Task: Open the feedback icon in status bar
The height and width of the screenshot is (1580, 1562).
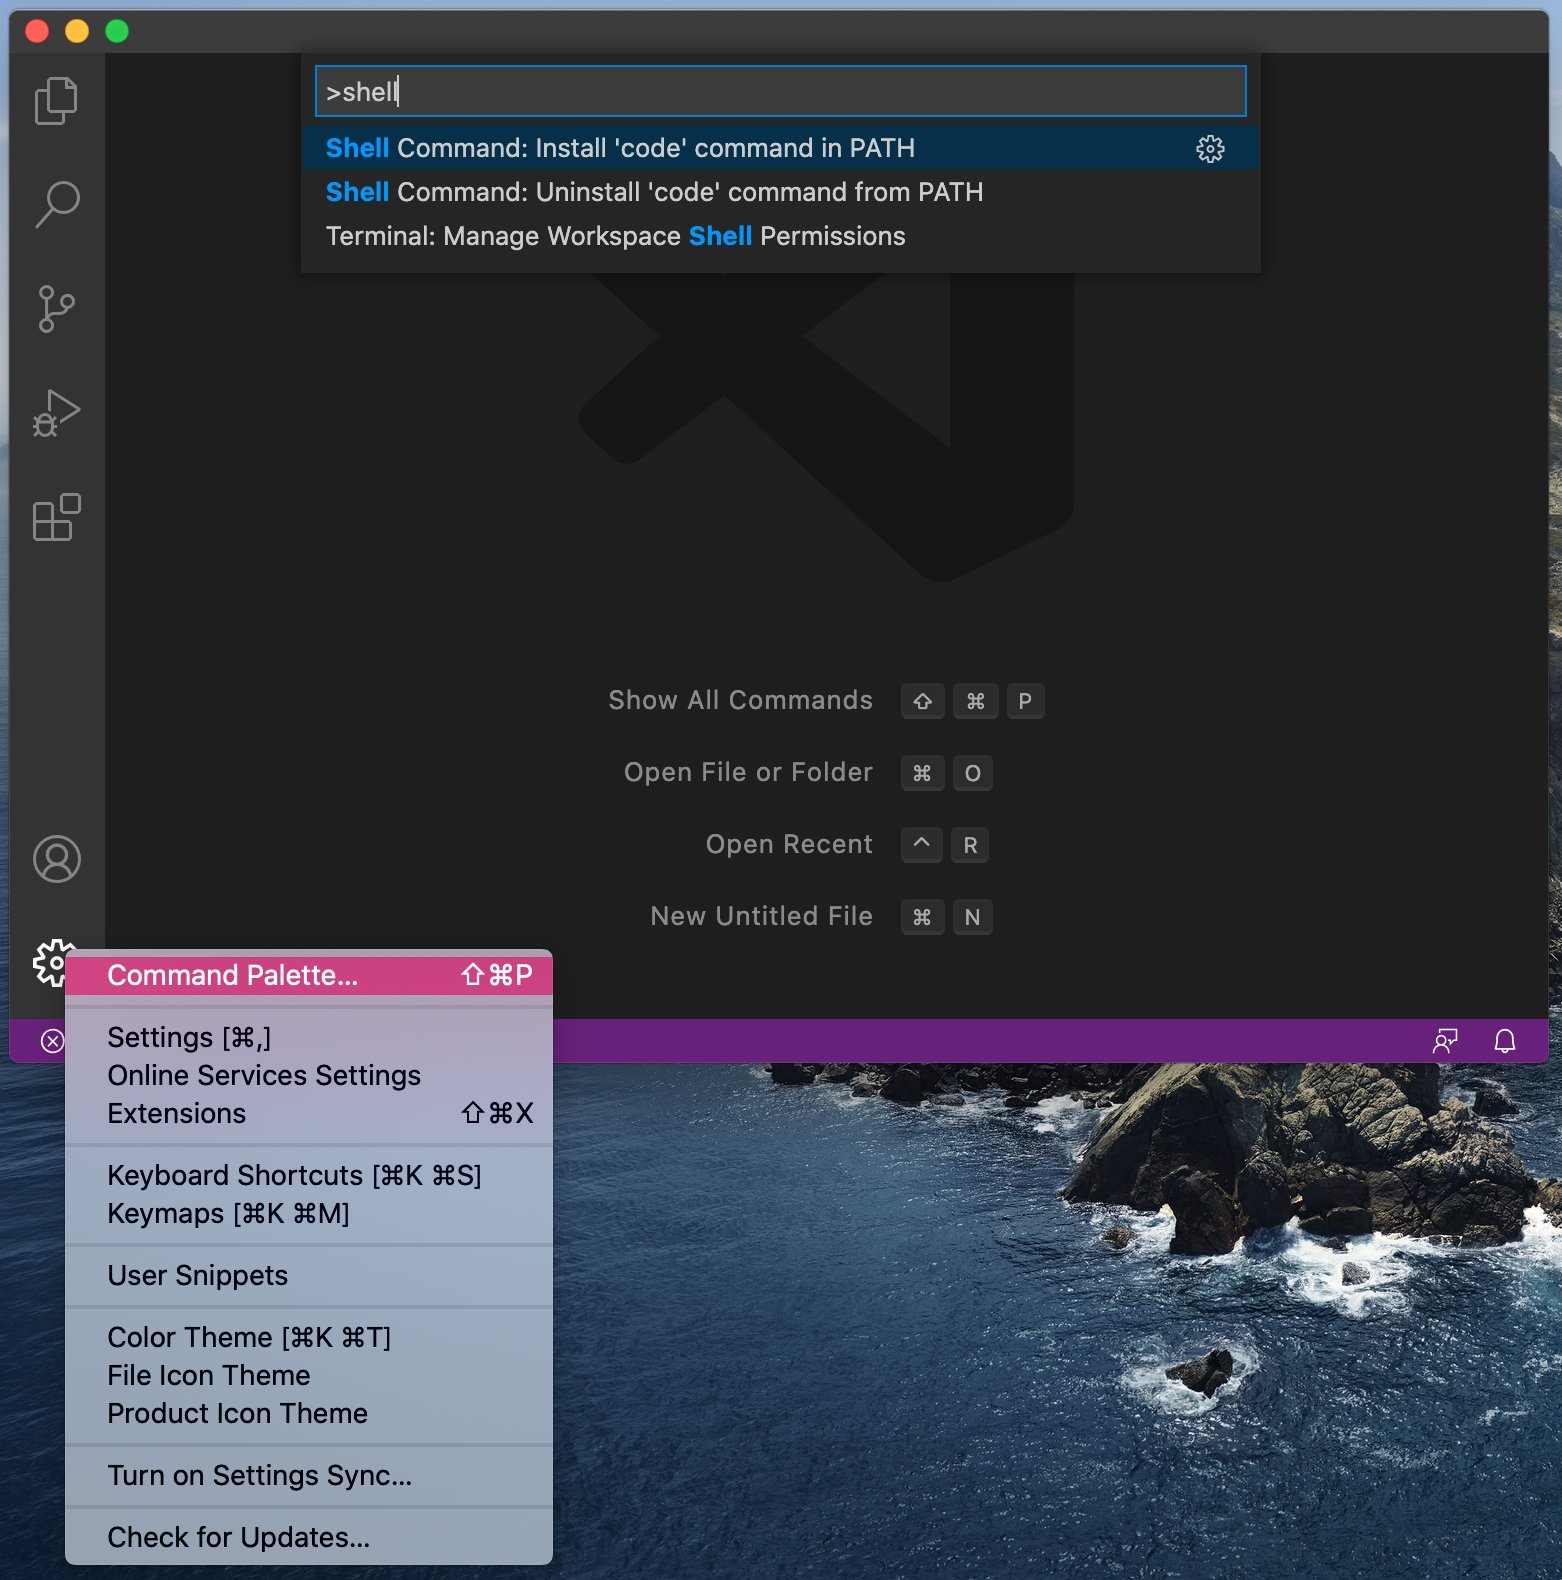Action: tap(1445, 1041)
